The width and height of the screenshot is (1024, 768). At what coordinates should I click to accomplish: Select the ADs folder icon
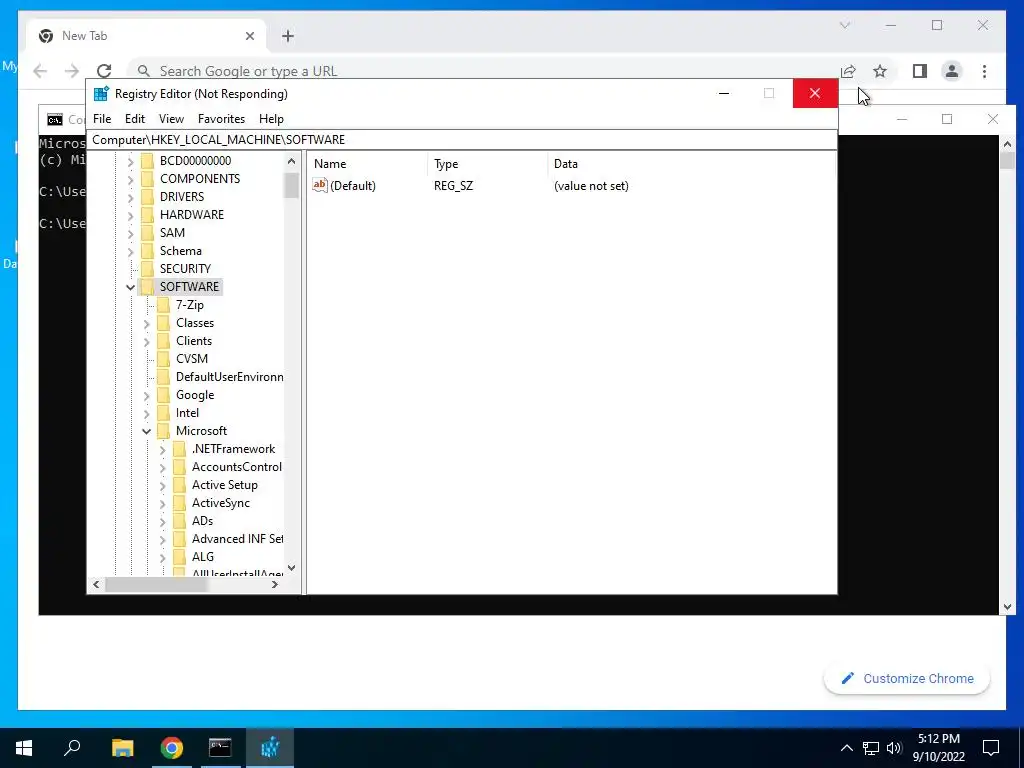(x=180, y=520)
